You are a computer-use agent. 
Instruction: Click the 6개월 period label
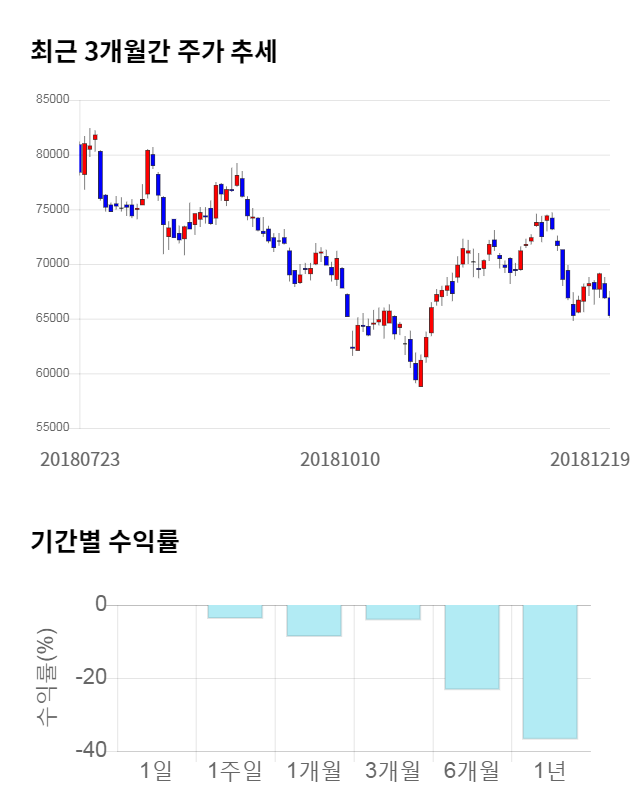click(471, 771)
